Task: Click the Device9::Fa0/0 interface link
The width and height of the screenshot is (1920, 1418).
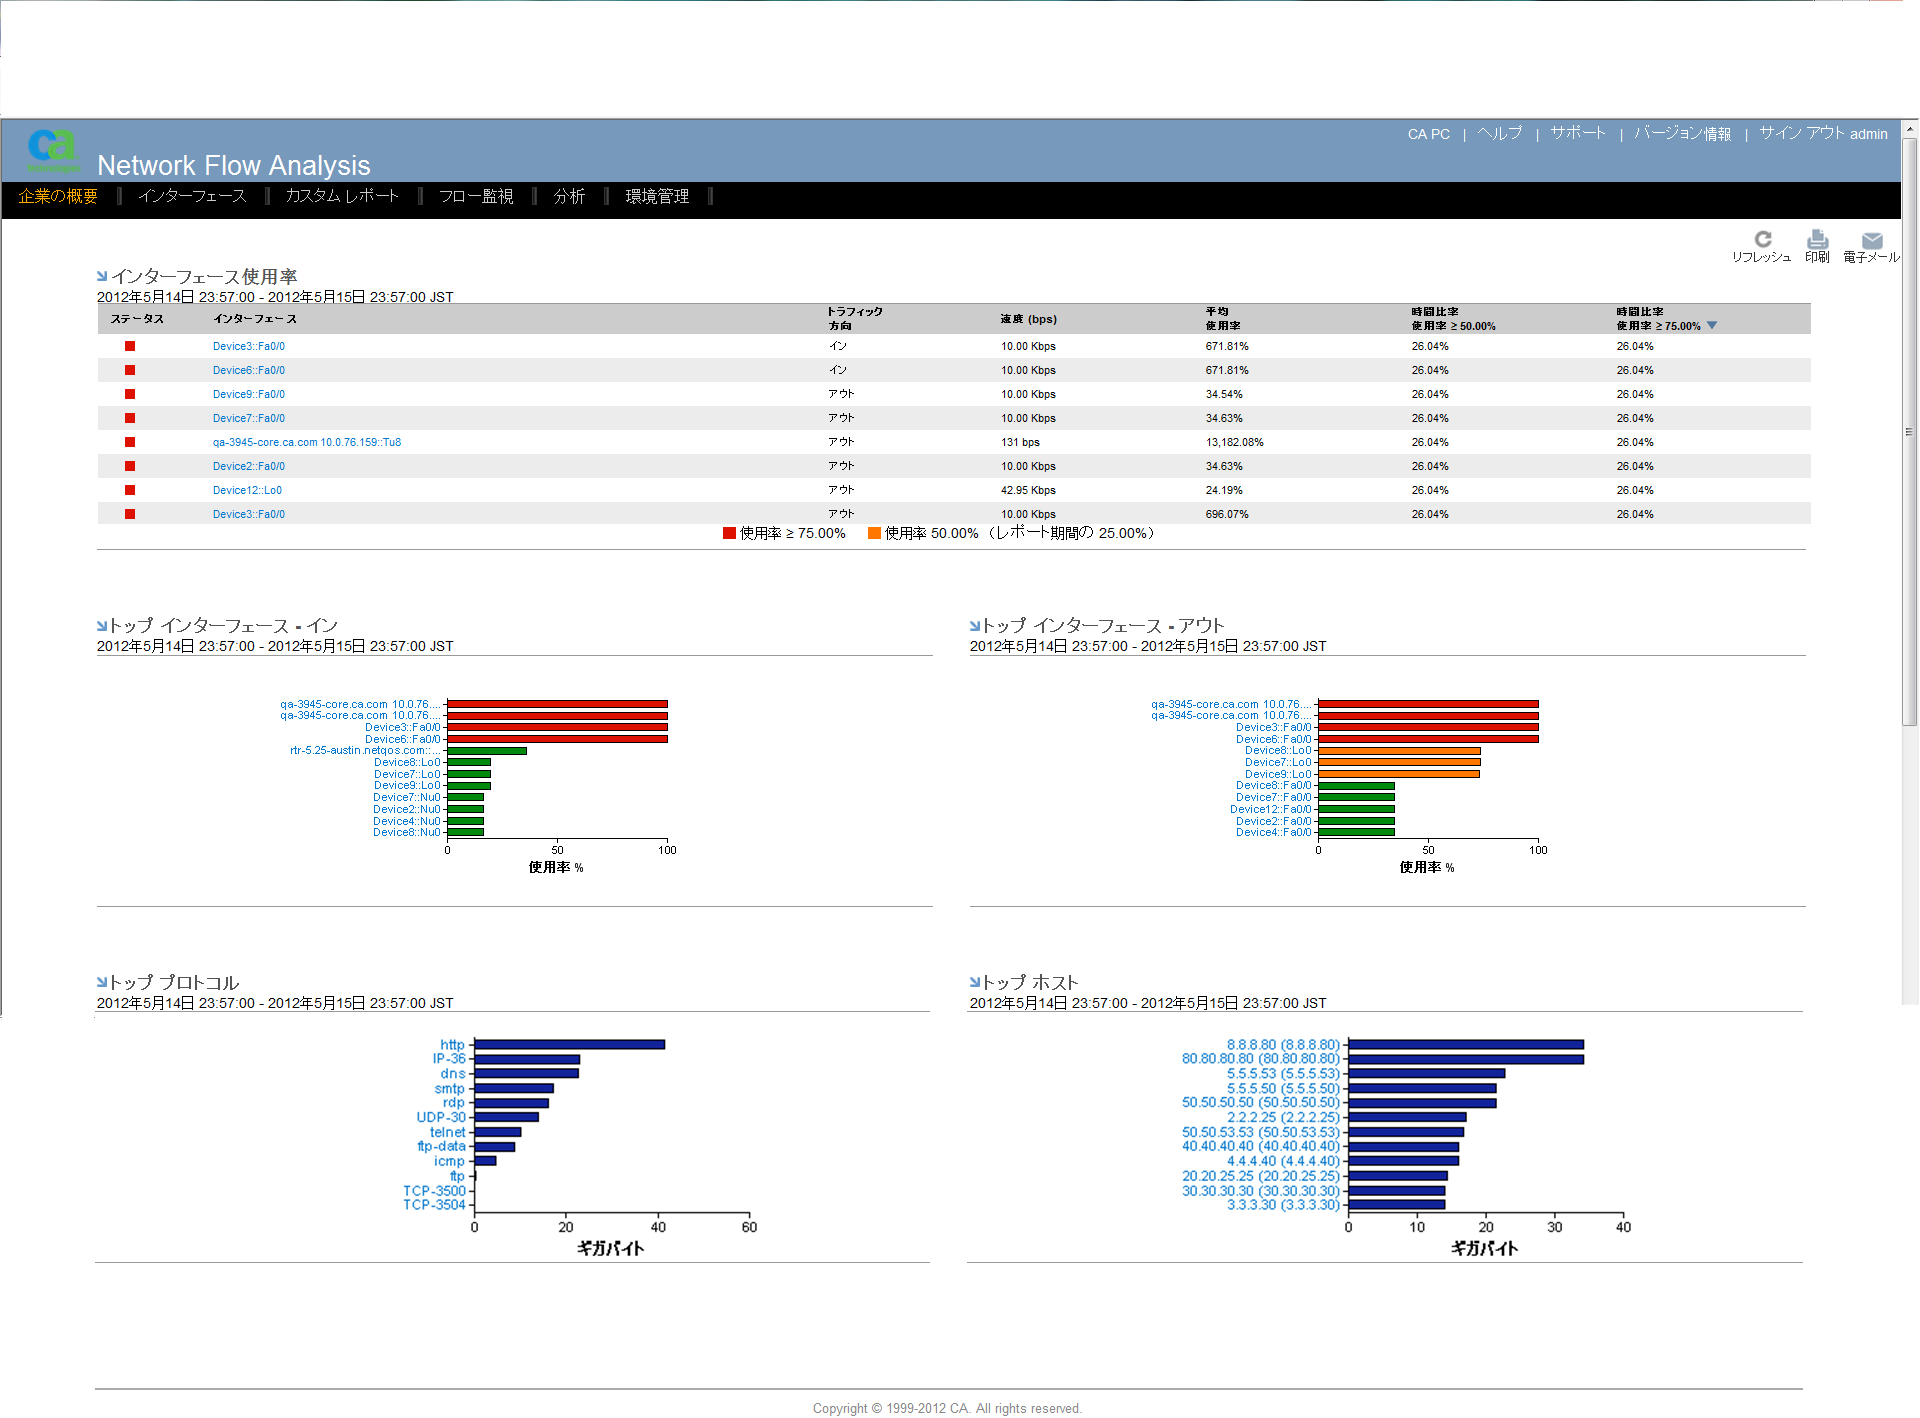Action: [248, 394]
